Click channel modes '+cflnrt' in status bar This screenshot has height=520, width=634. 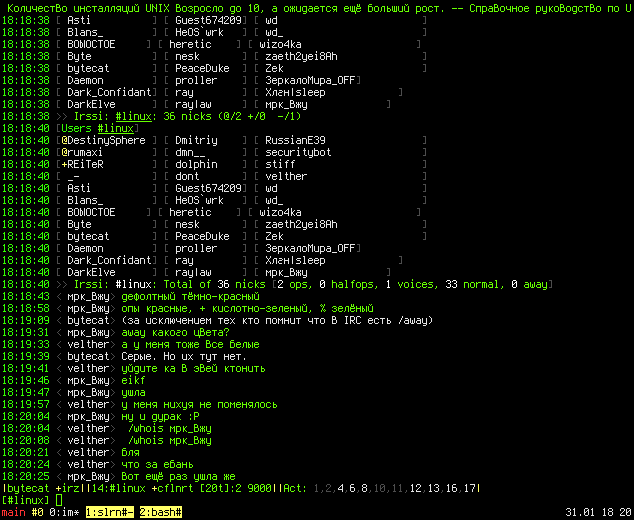pos(173,488)
